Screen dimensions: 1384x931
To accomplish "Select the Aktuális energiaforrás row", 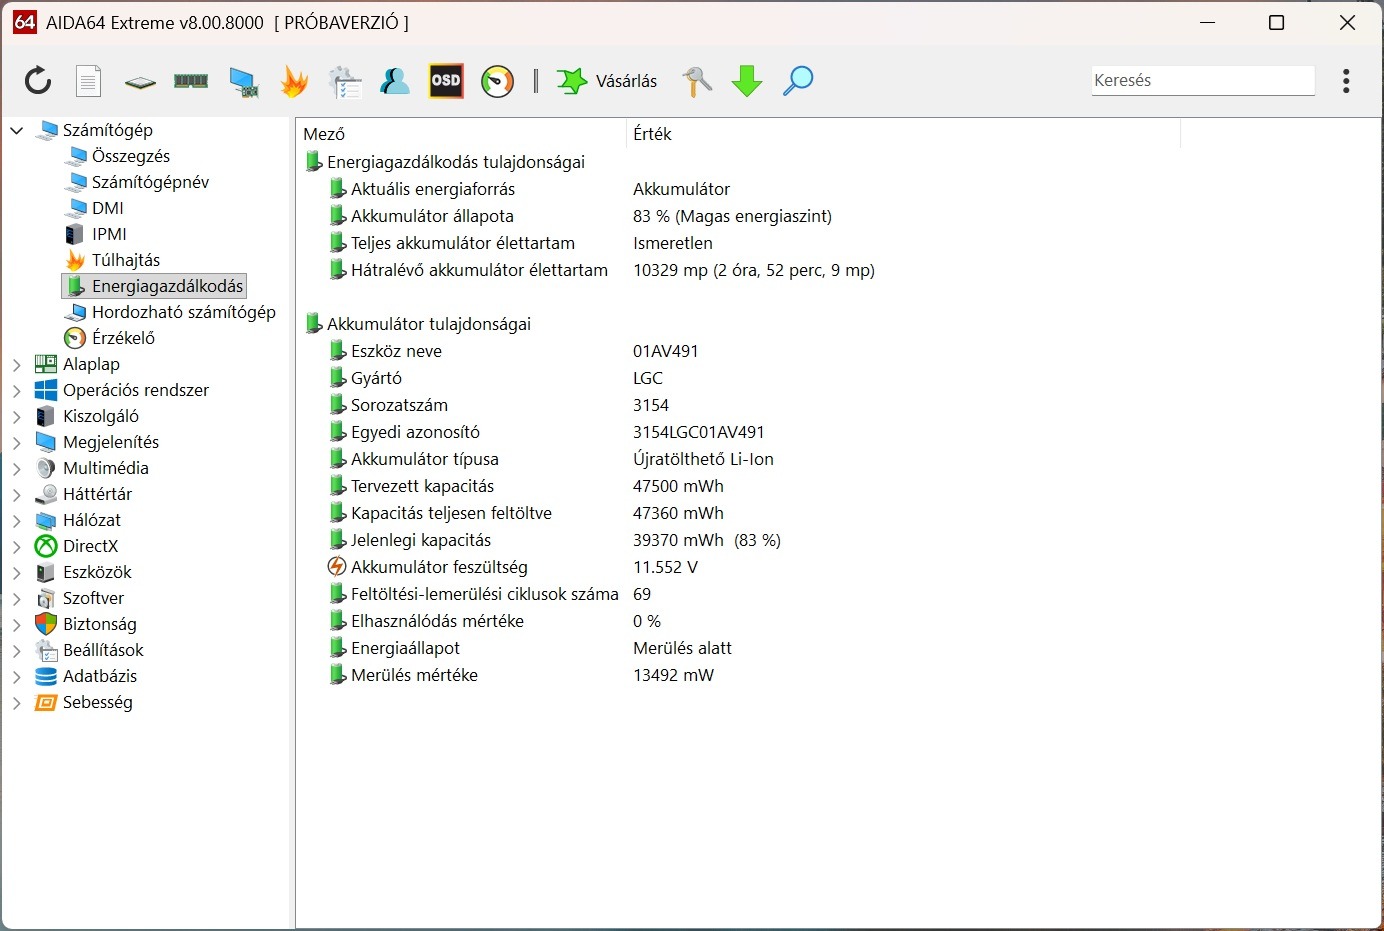I will tap(740, 189).
